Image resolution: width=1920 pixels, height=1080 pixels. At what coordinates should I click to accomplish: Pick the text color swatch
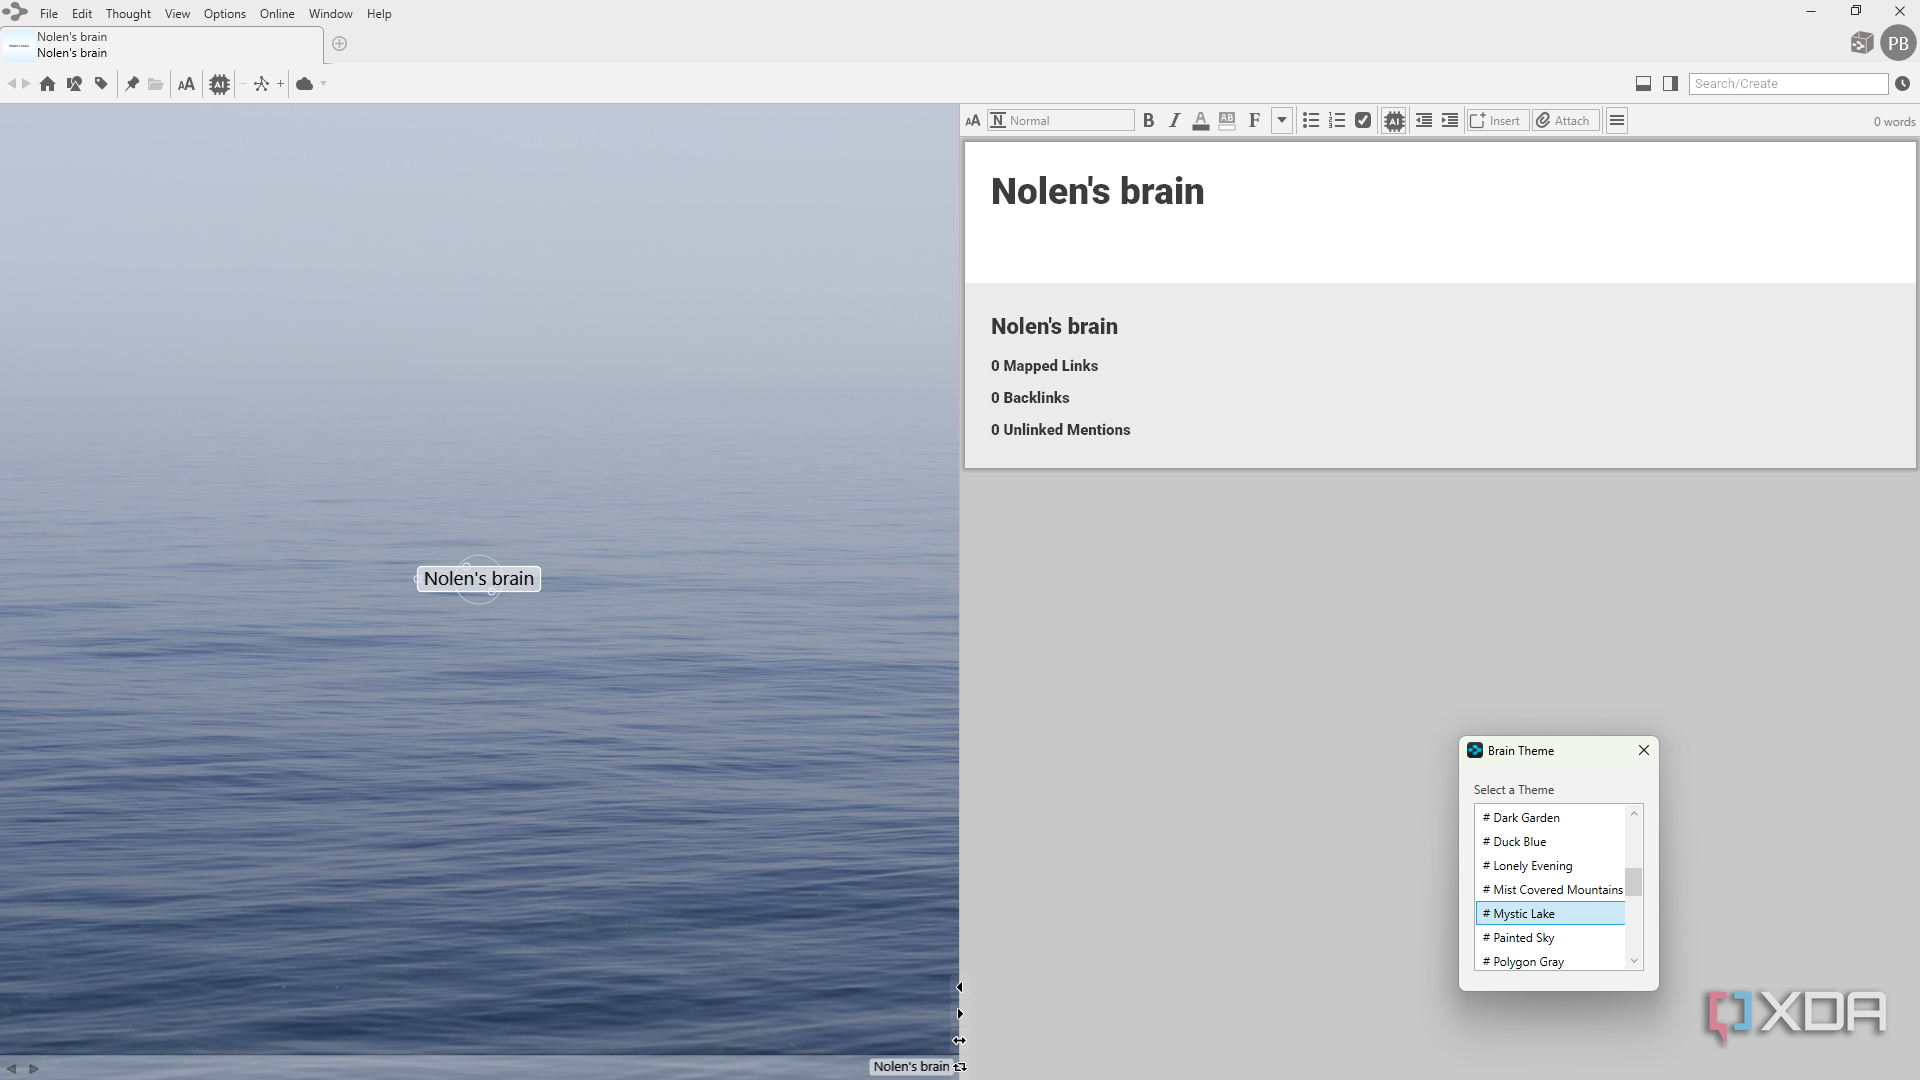pyautogui.click(x=1201, y=121)
